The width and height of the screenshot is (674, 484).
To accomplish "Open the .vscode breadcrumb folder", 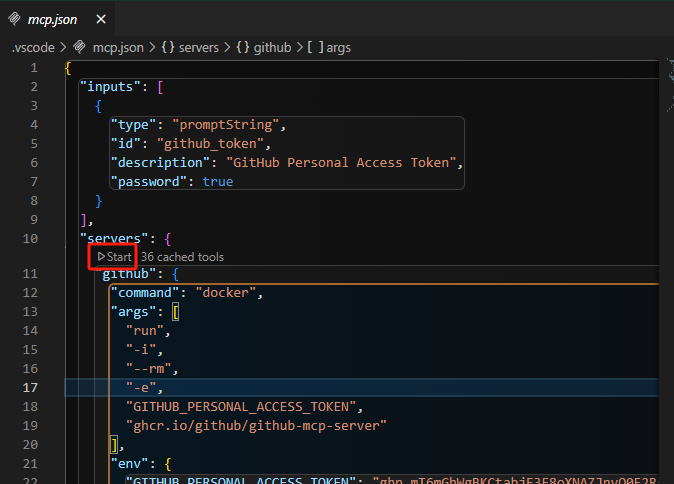I will [x=33, y=47].
